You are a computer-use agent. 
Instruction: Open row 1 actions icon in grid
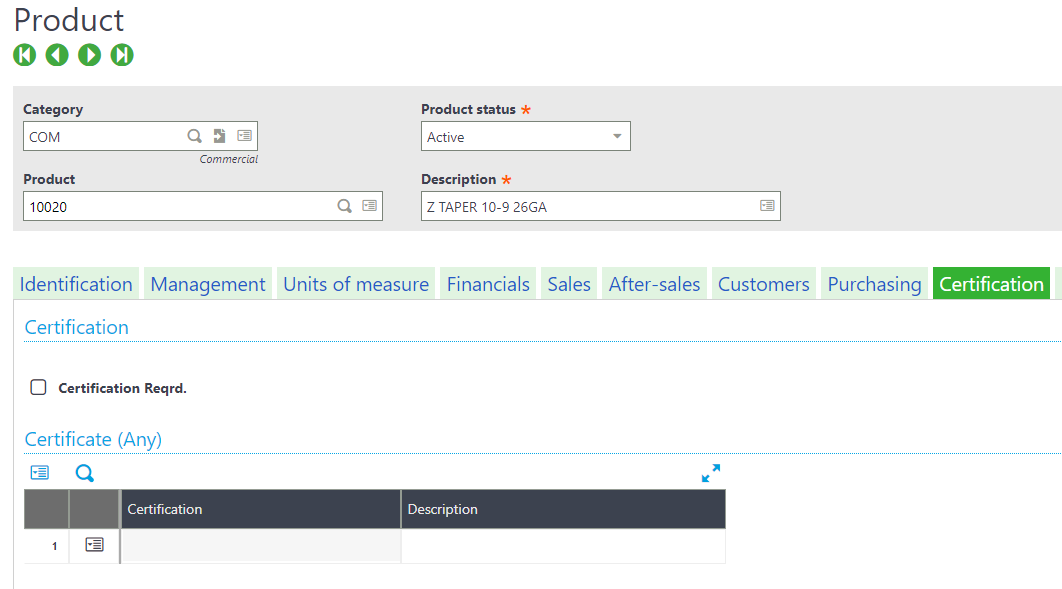94,545
